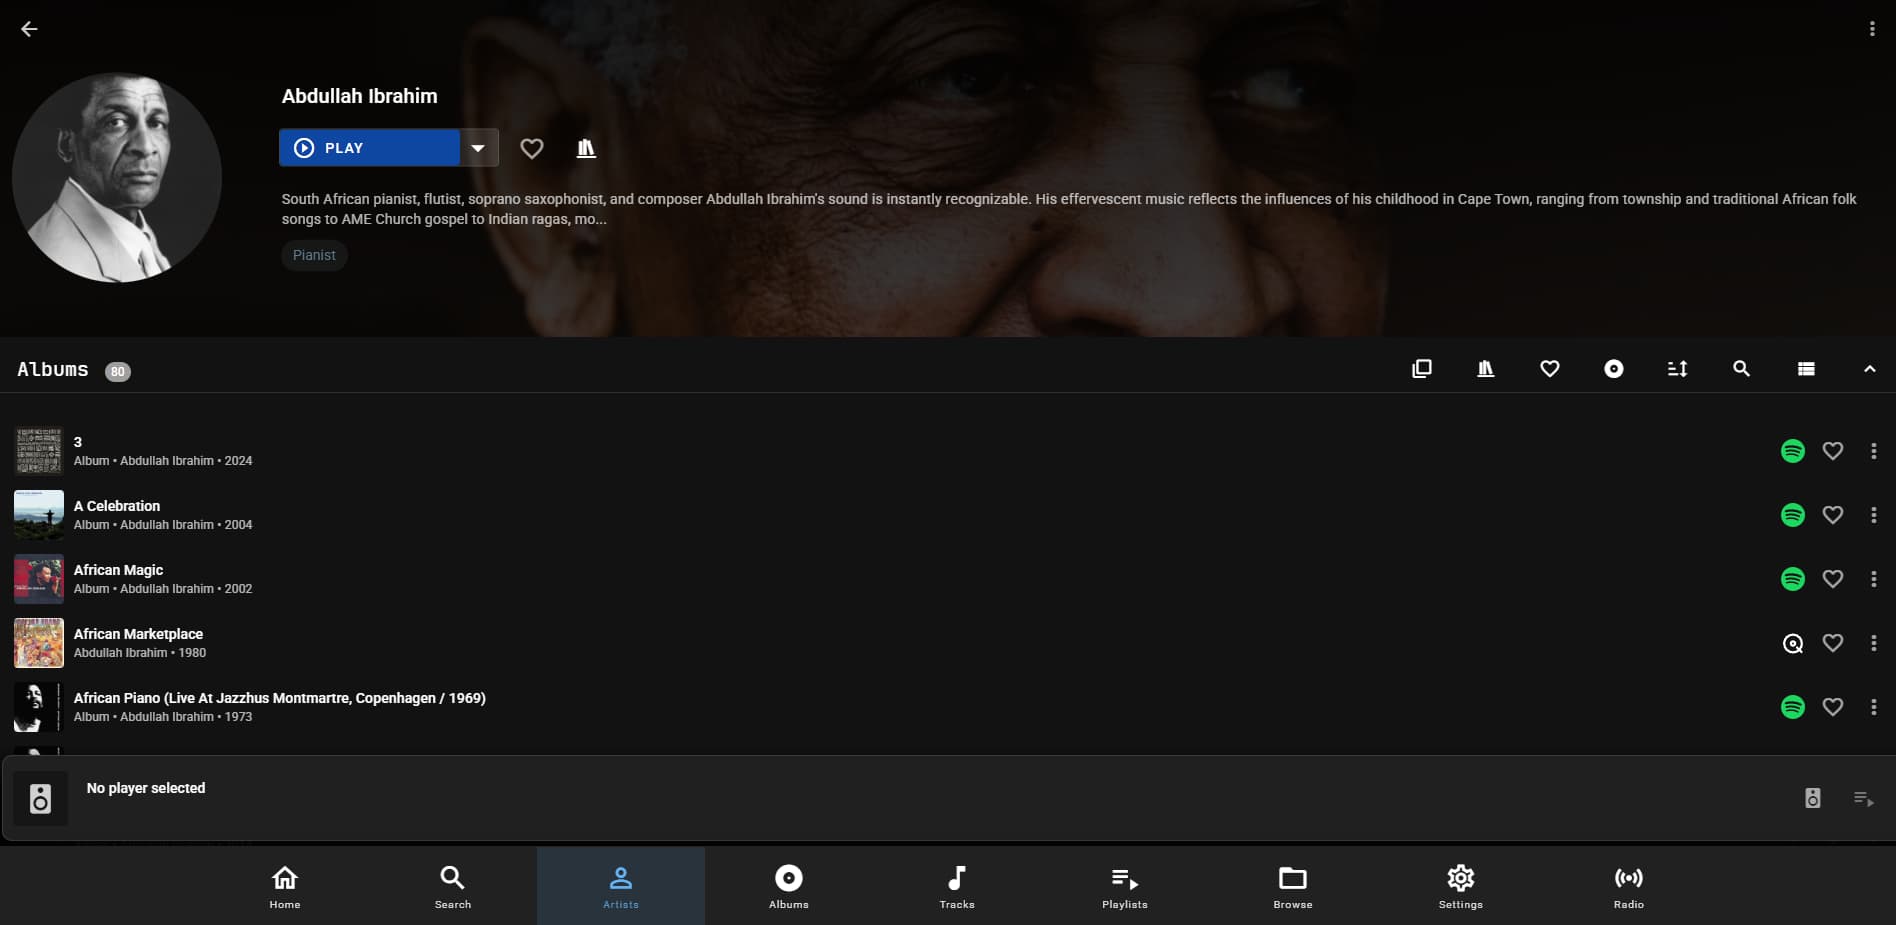
Task: Click the Spotify icon on African Magic
Action: tap(1793, 579)
